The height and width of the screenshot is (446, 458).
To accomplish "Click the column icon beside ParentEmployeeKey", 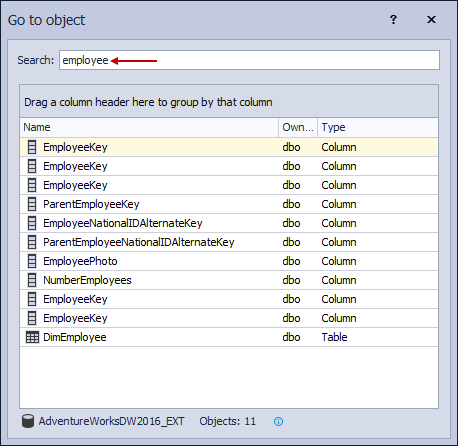I will 32,204.
